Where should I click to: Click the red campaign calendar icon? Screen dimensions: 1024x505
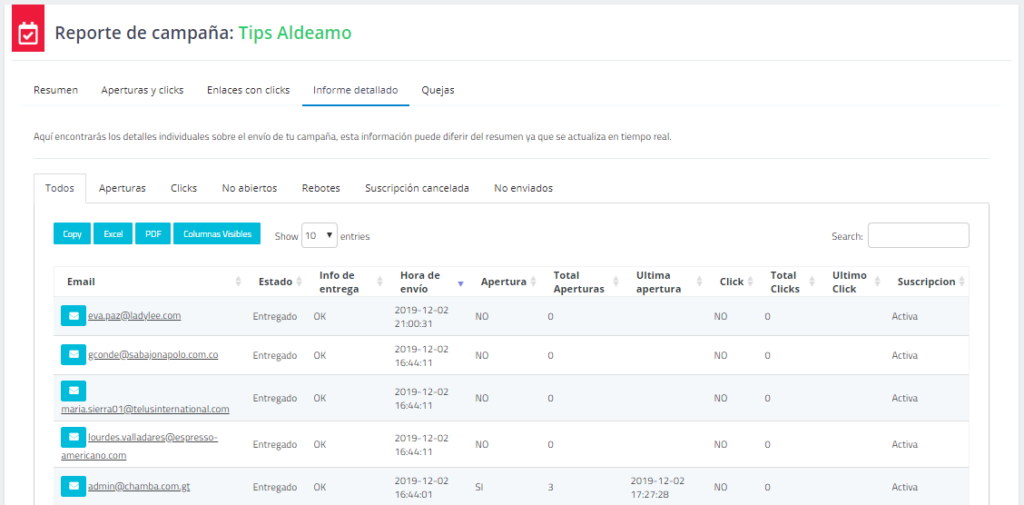(28, 33)
